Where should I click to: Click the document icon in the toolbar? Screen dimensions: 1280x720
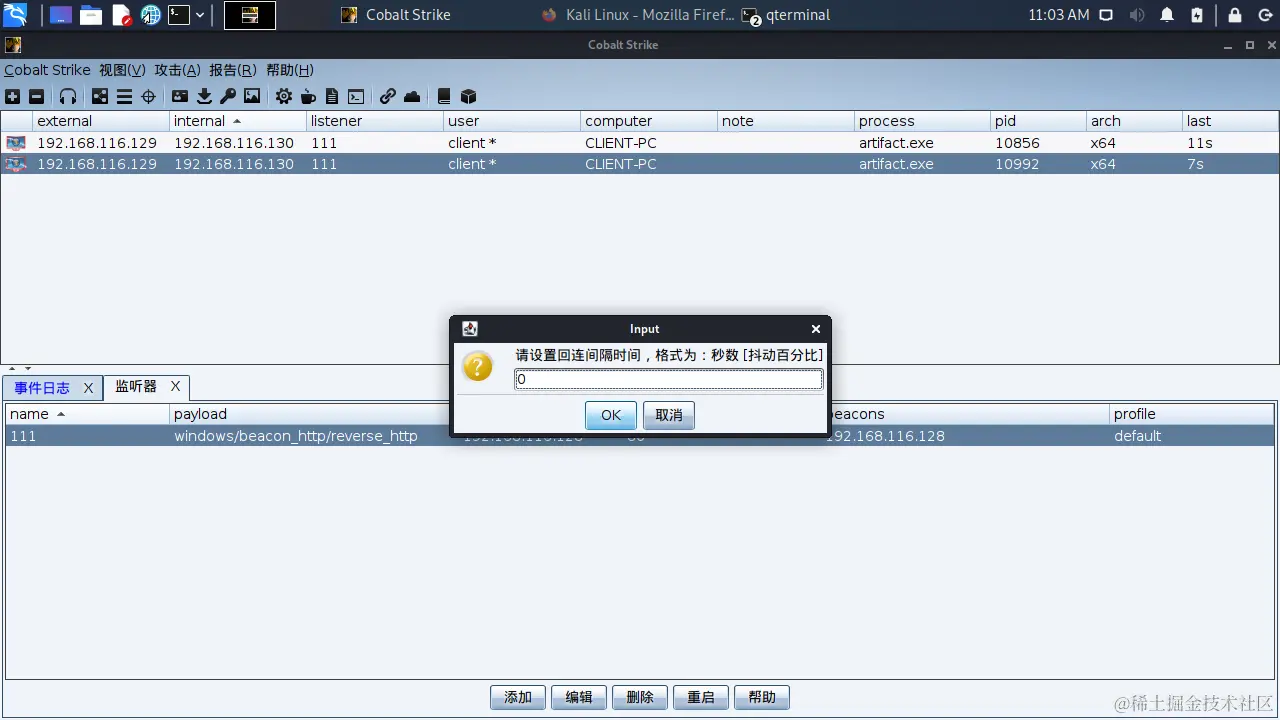point(332,97)
